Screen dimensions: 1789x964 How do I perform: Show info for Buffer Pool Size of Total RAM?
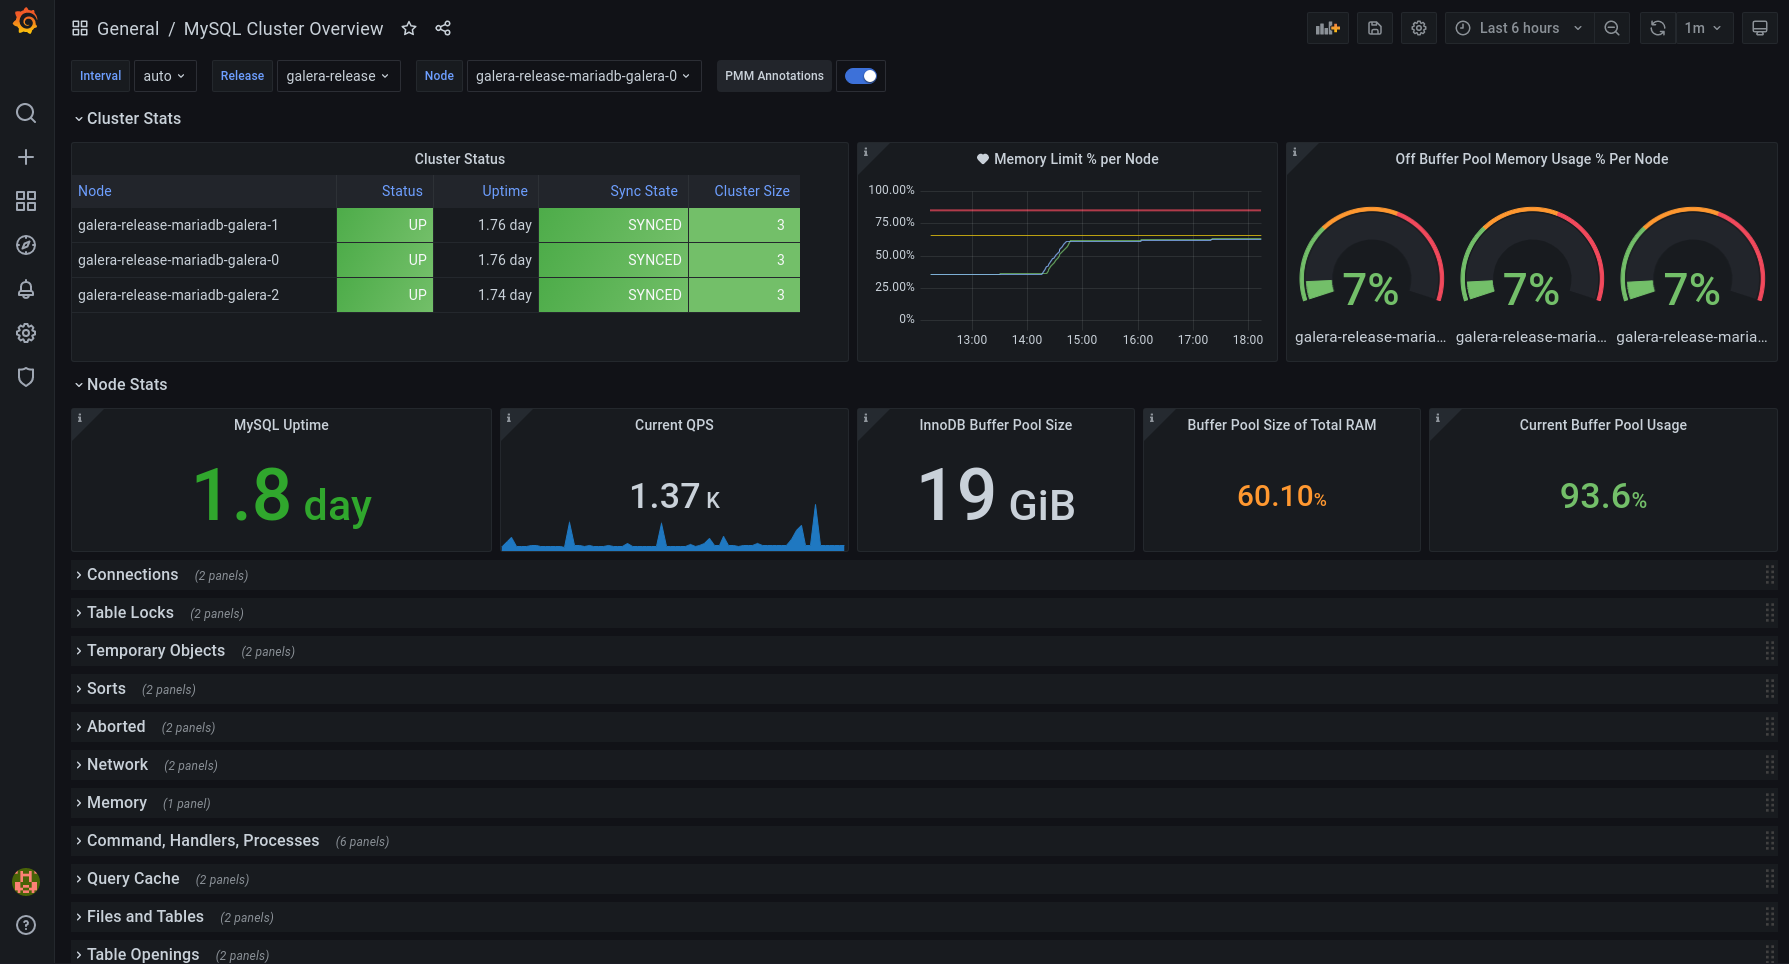[1152, 418]
